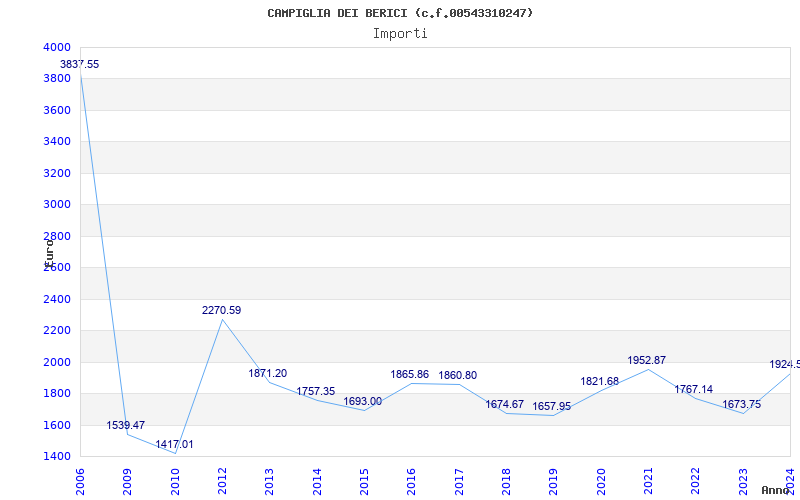Click the 3200 y-axis tick label
The height and width of the screenshot is (500, 800).
[57, 173]
